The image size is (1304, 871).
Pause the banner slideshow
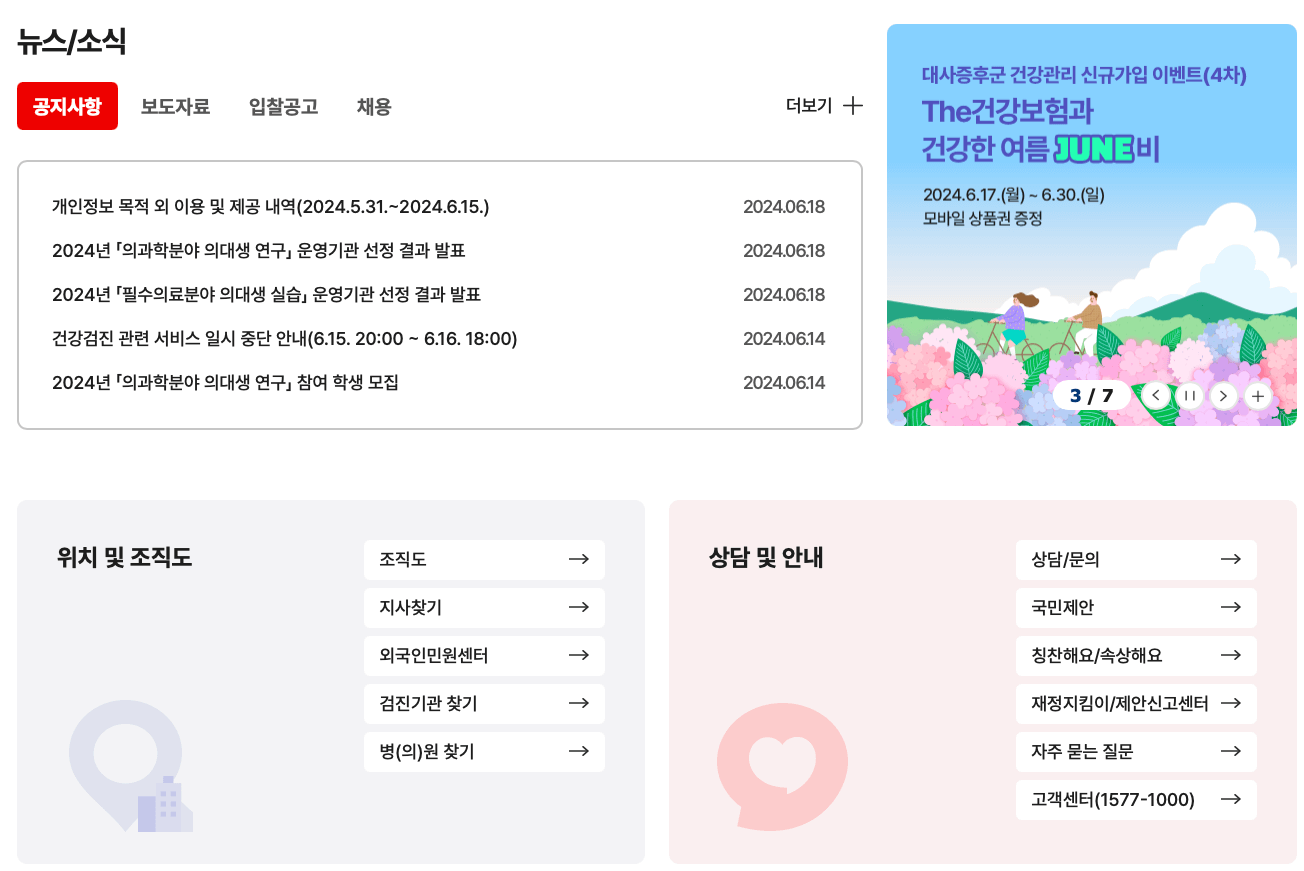1189,395
